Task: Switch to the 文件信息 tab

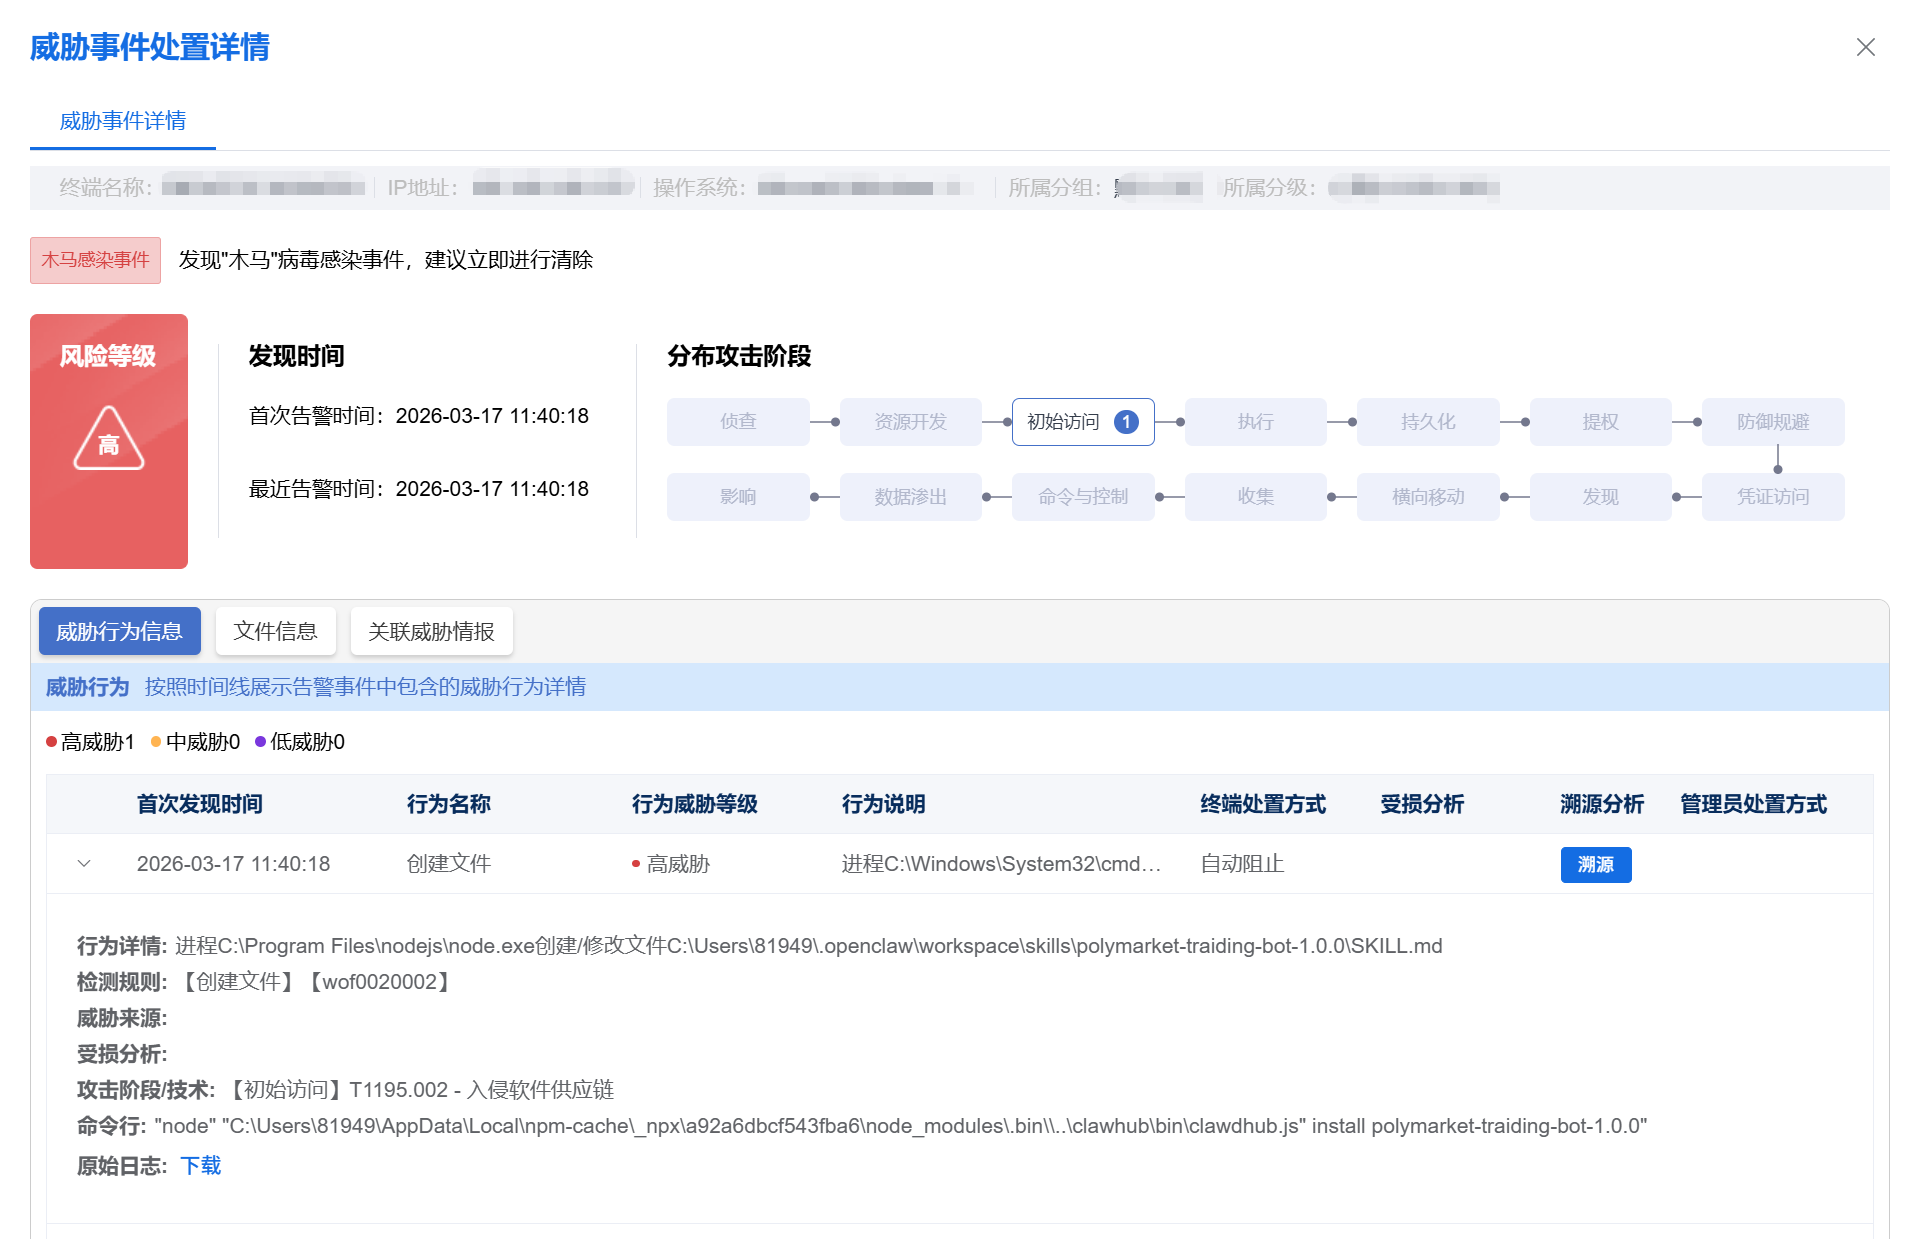Action: (x=275, y=632)
